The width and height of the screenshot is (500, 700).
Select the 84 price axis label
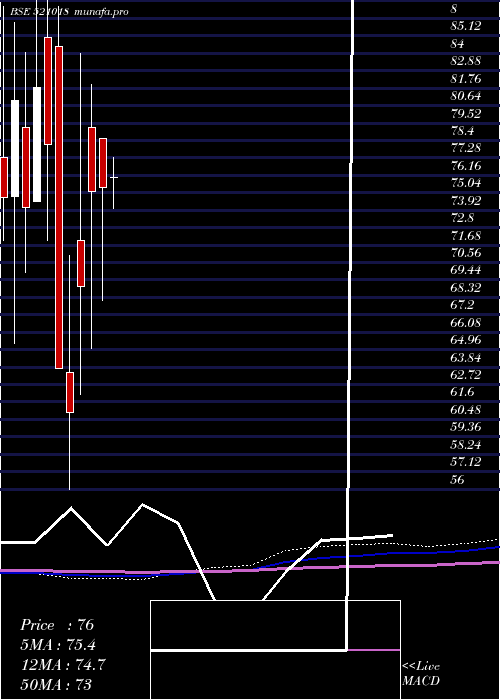tap(457, 44)
